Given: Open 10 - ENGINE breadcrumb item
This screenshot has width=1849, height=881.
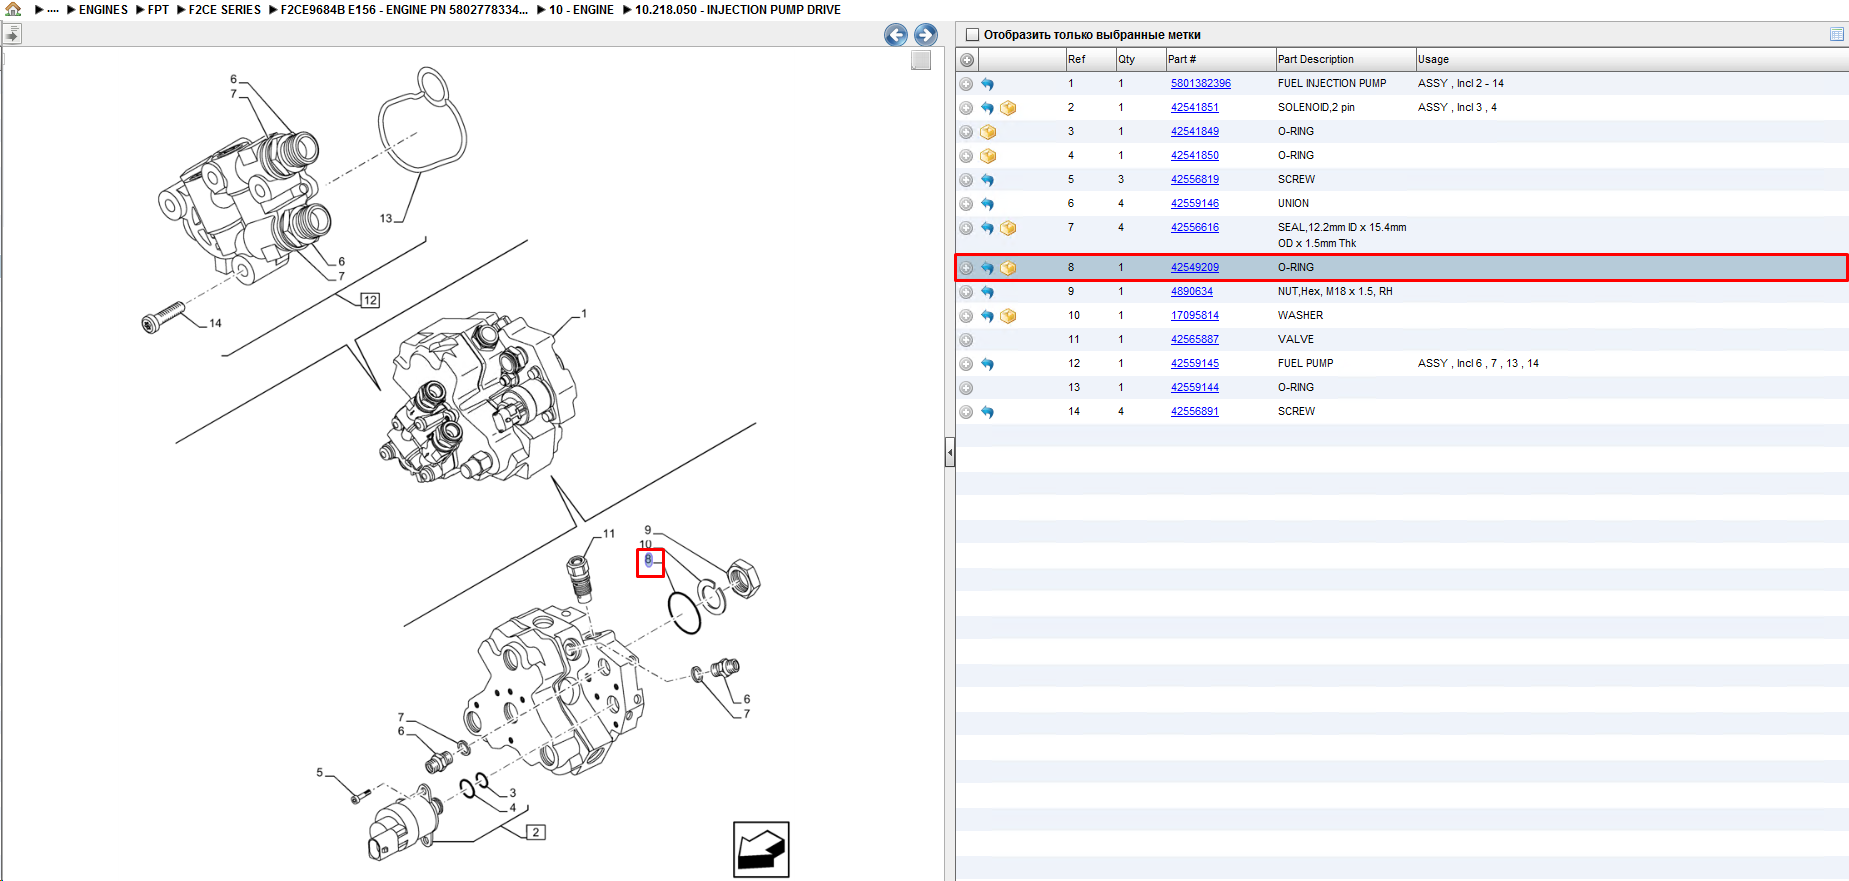Looking at the screenshot, I should 581,10.
